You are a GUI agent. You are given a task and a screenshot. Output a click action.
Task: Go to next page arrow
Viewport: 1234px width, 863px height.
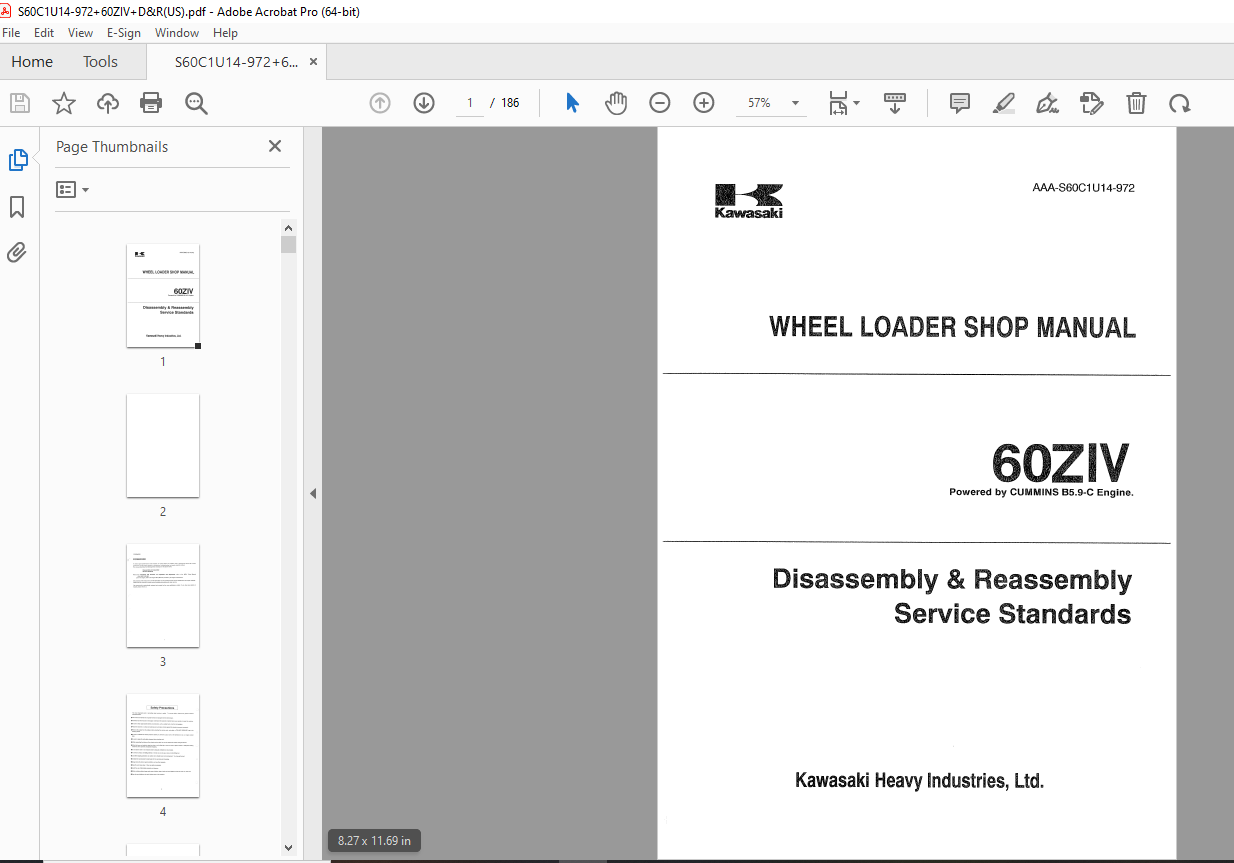tap(424, 103)
